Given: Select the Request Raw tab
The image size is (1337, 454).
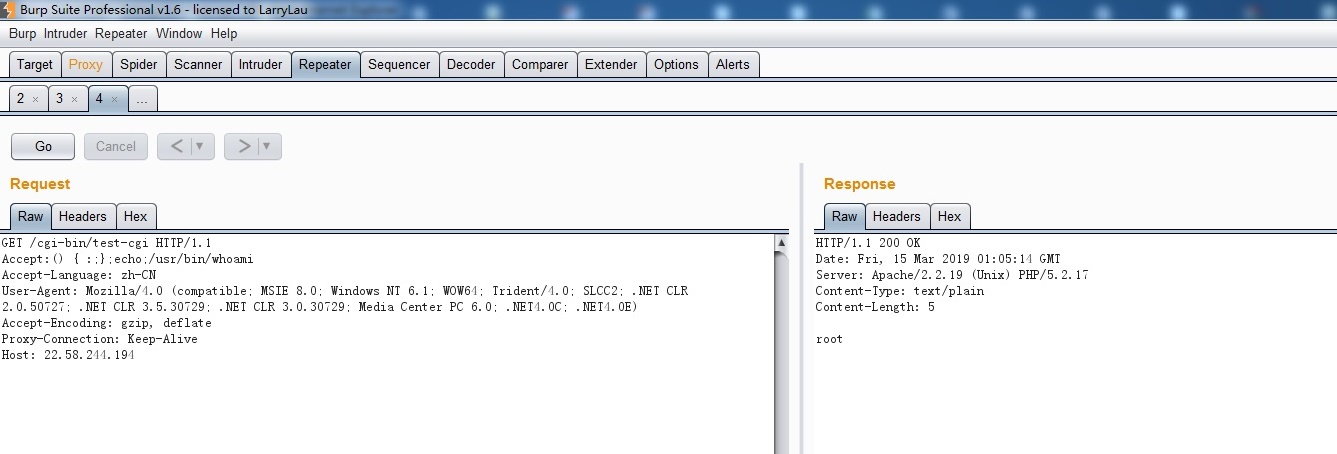Looking at the screenshot, I should [31, 216].
